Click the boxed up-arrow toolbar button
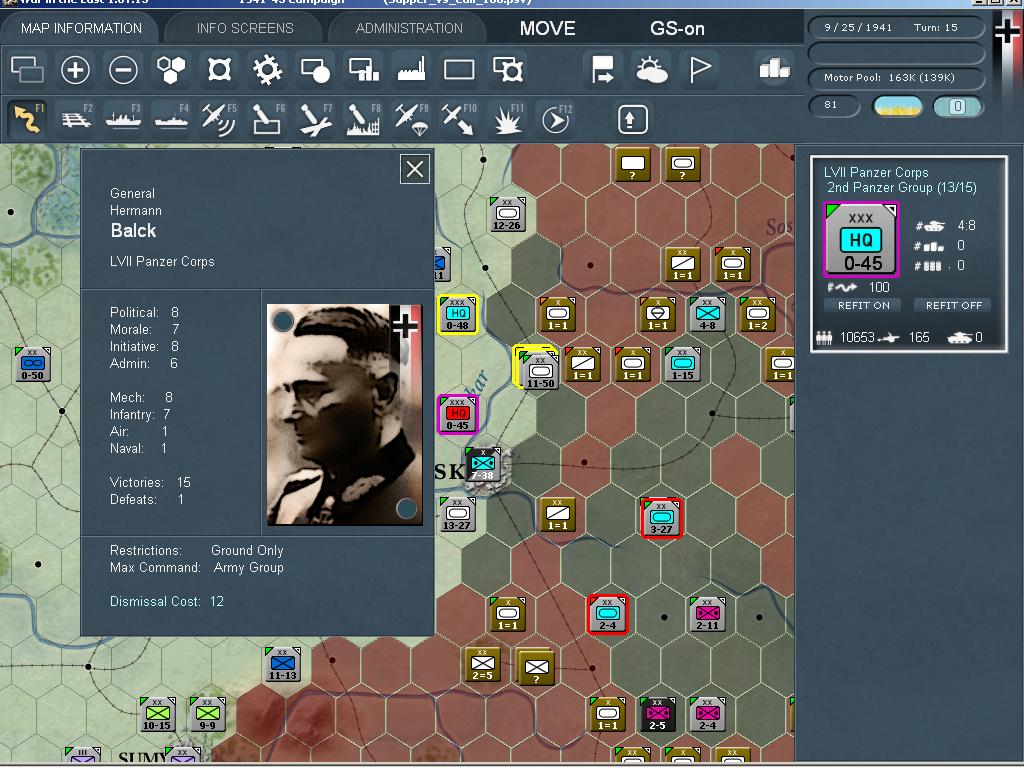 pos(632,119)
